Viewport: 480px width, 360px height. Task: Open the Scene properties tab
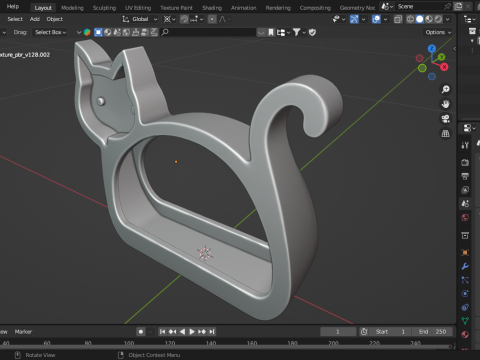465,203
